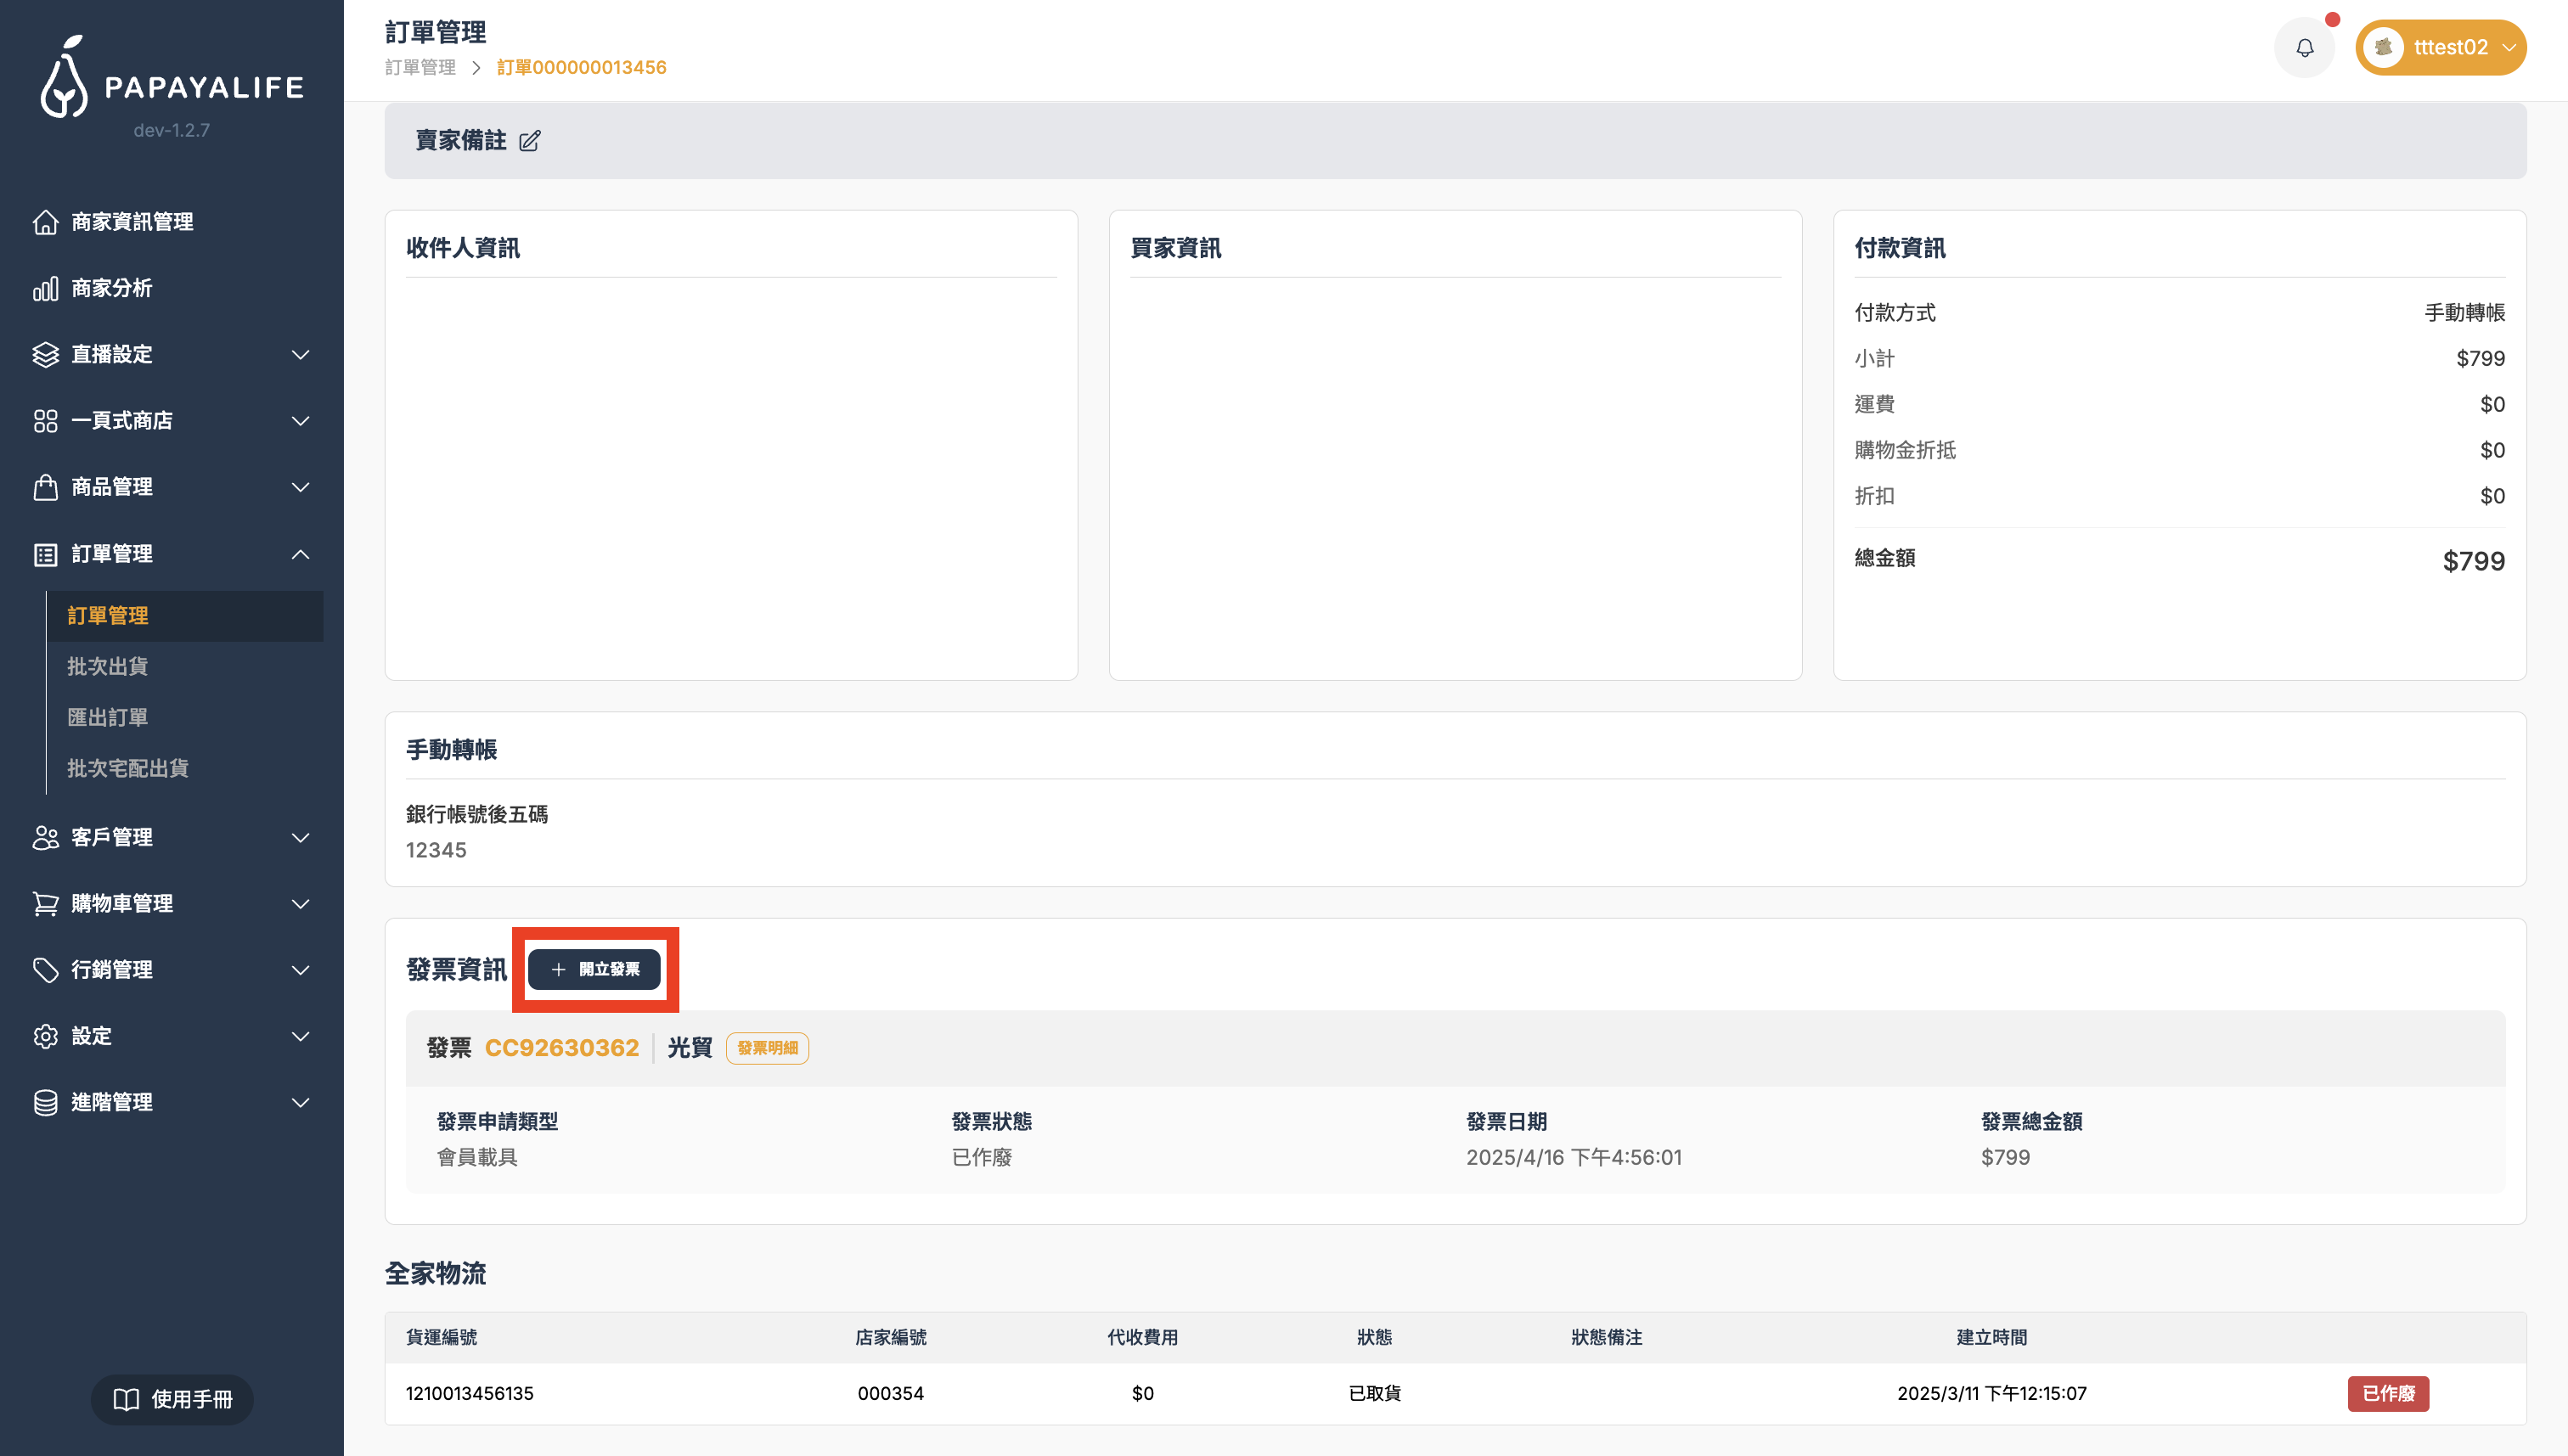The width and height of the screenshot is (2568, 1456).
Task: Click the 購物車管理 cart icon
Action: (45, 904)
